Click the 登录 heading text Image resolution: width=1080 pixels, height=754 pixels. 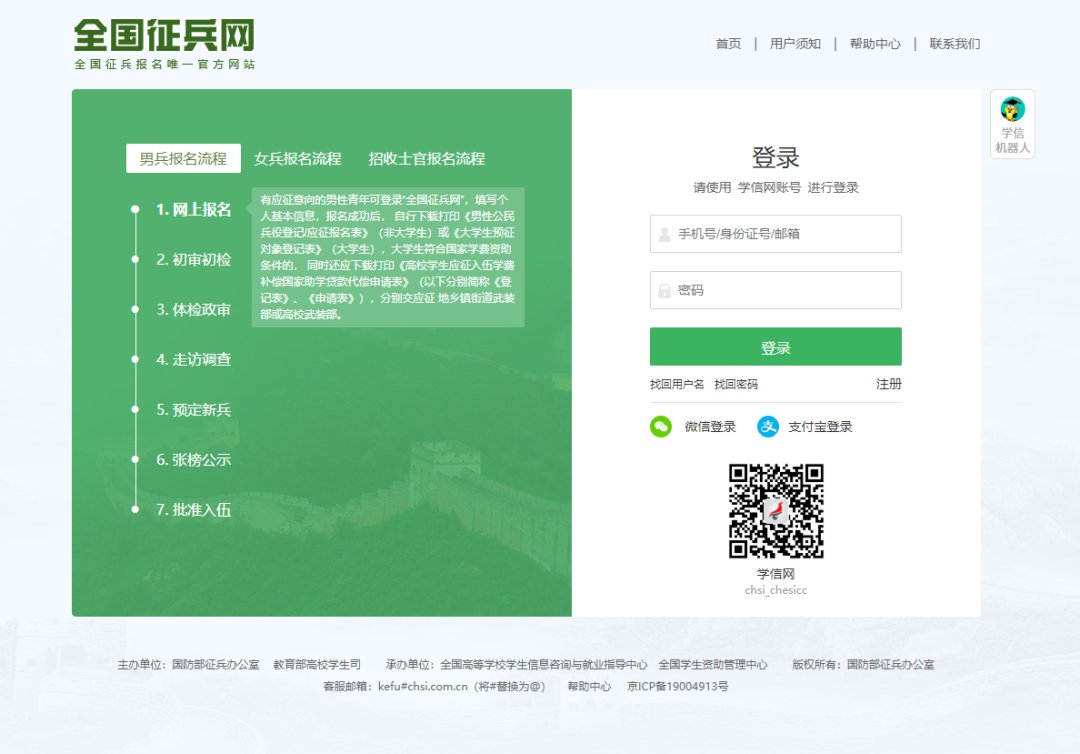point(776,158)
